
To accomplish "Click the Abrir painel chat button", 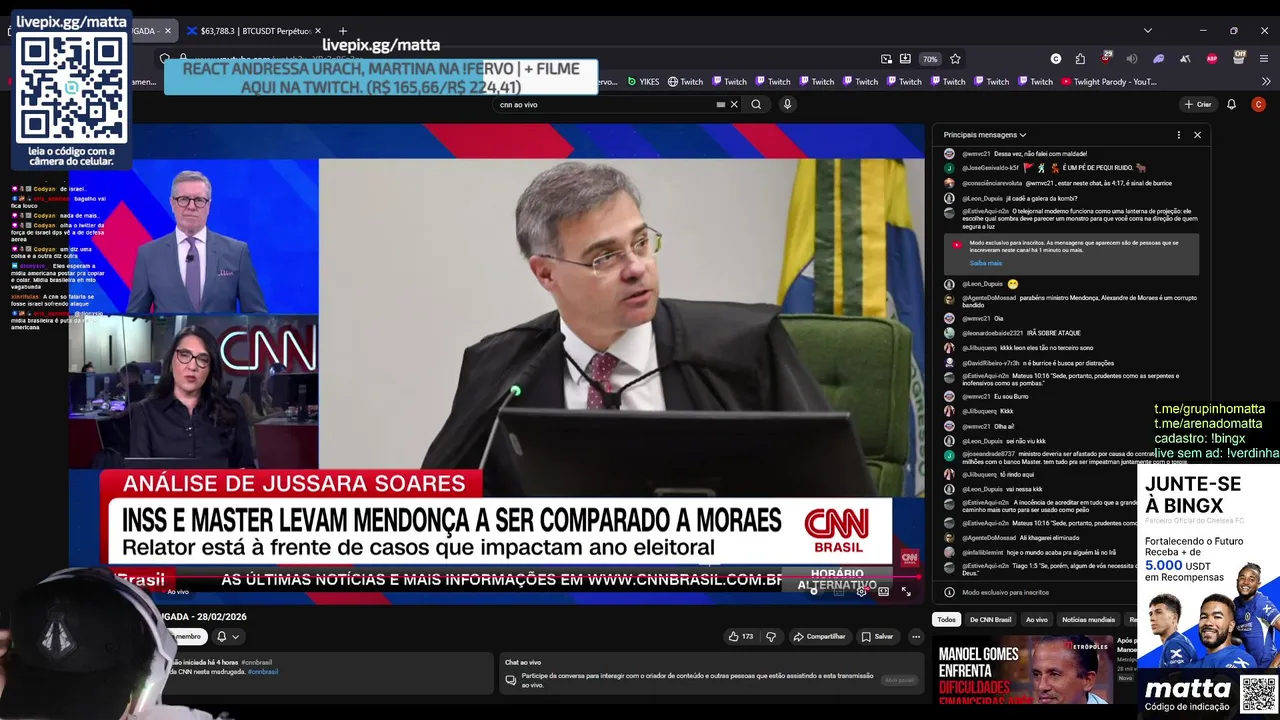I will click(x=899, y=680).
